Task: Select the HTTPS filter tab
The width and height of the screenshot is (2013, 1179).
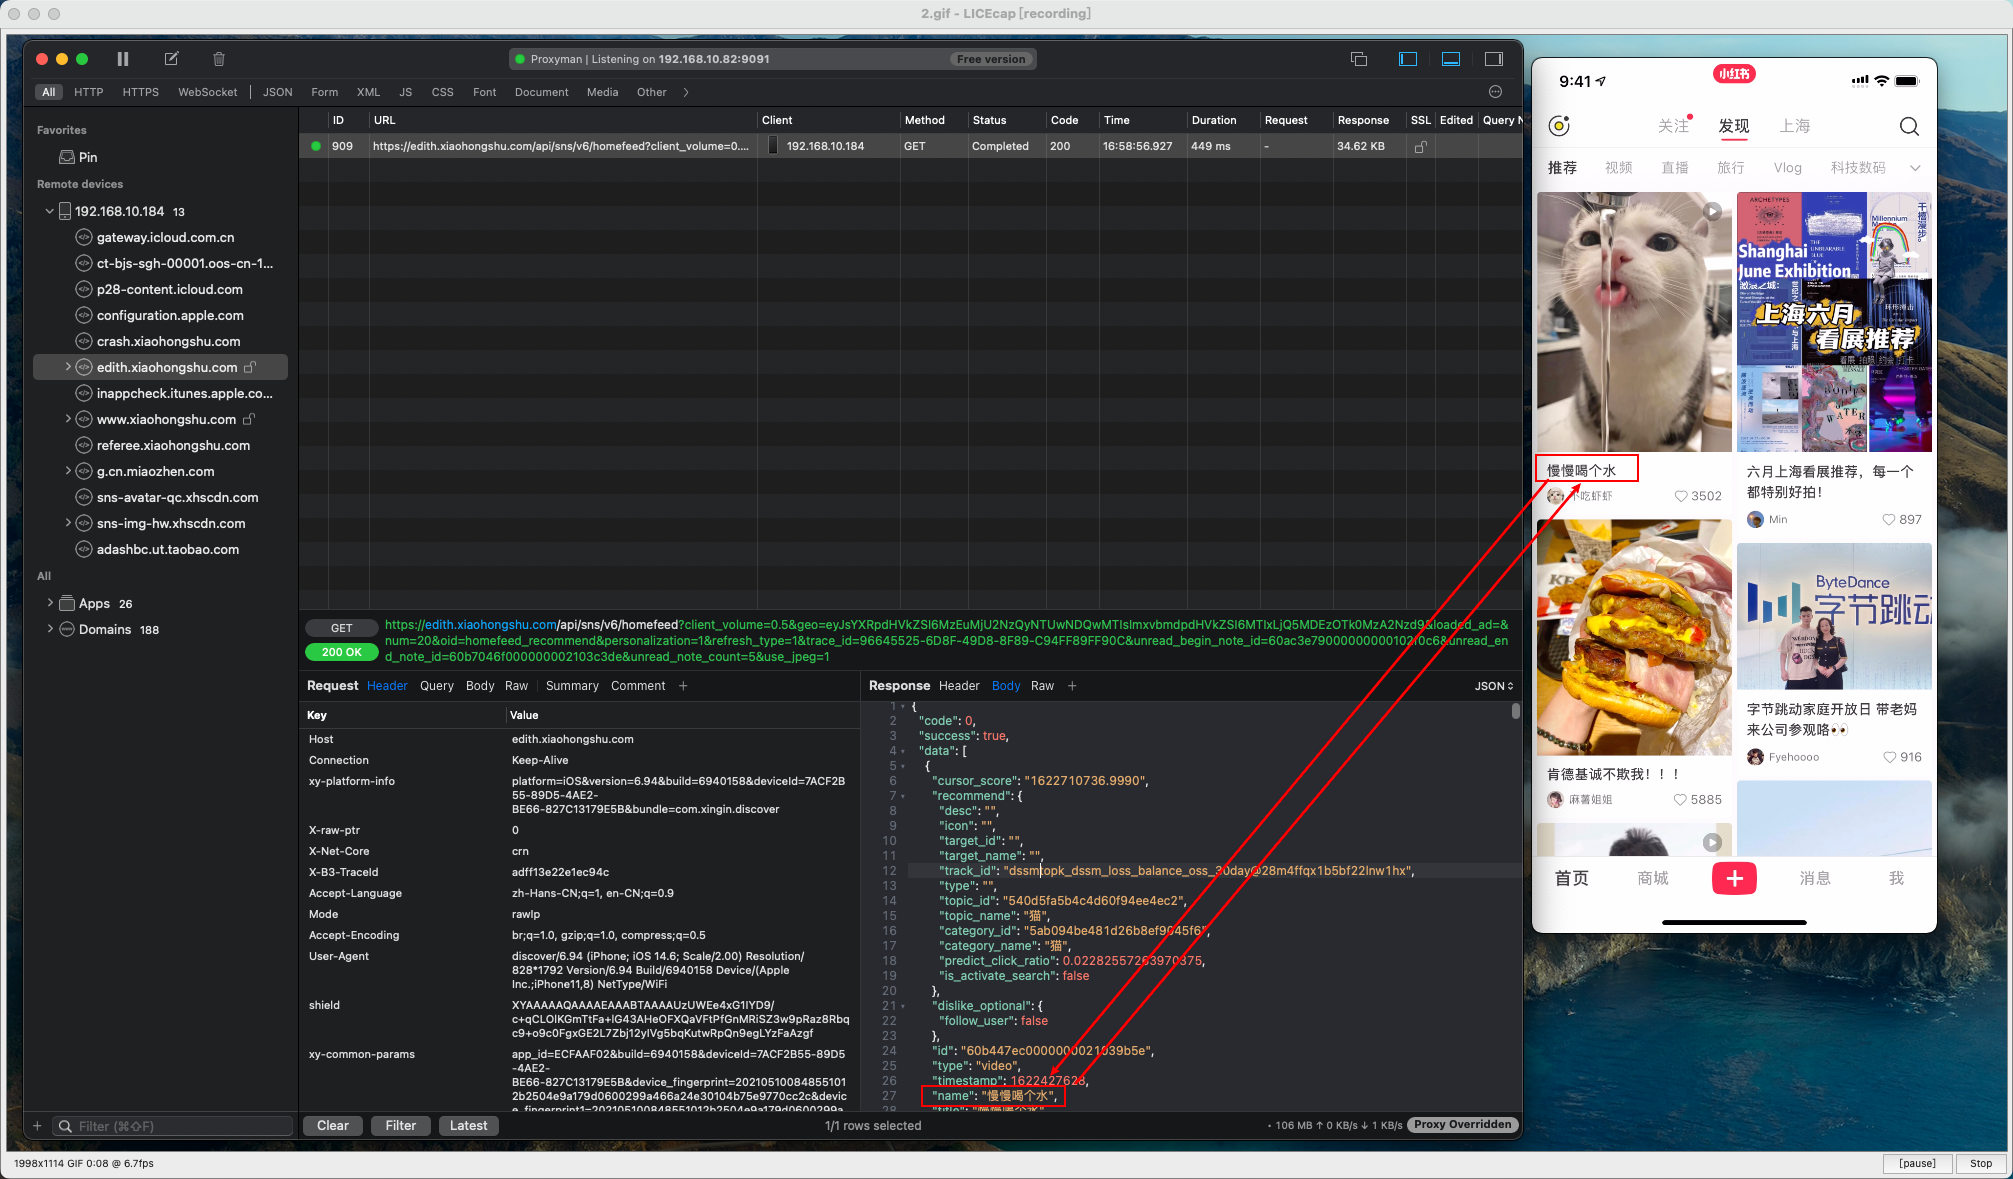Action: click(140, 92)
